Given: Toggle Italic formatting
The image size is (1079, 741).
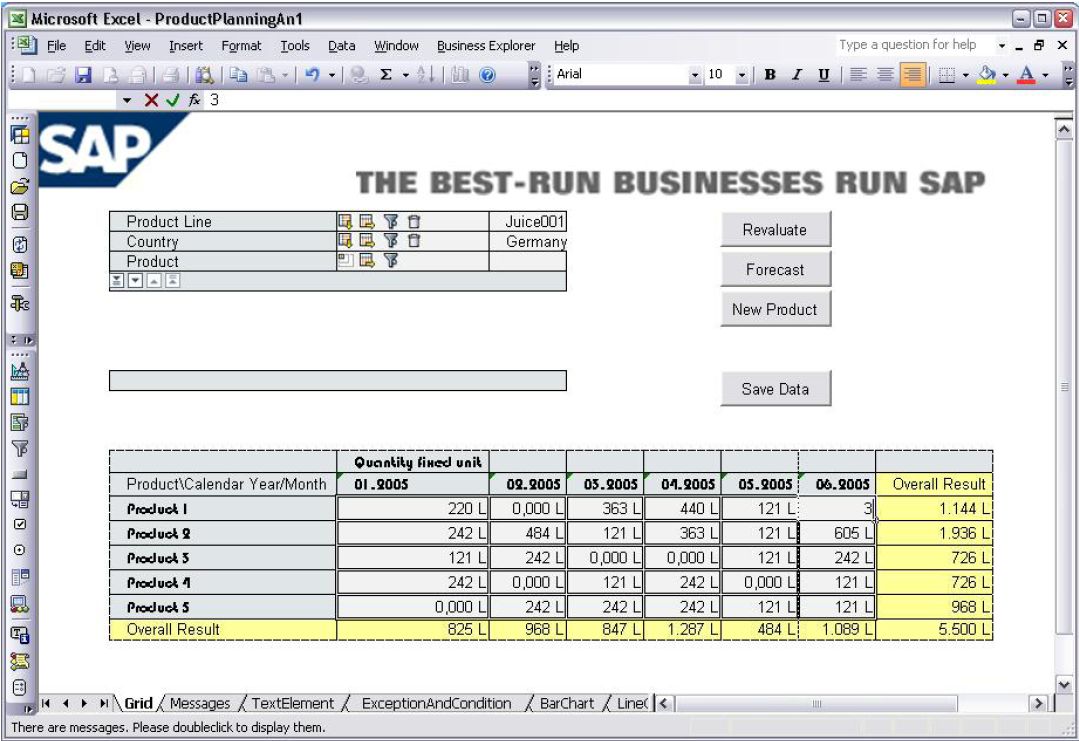Looking at the screenshot, I should click(x=797, y=74).
